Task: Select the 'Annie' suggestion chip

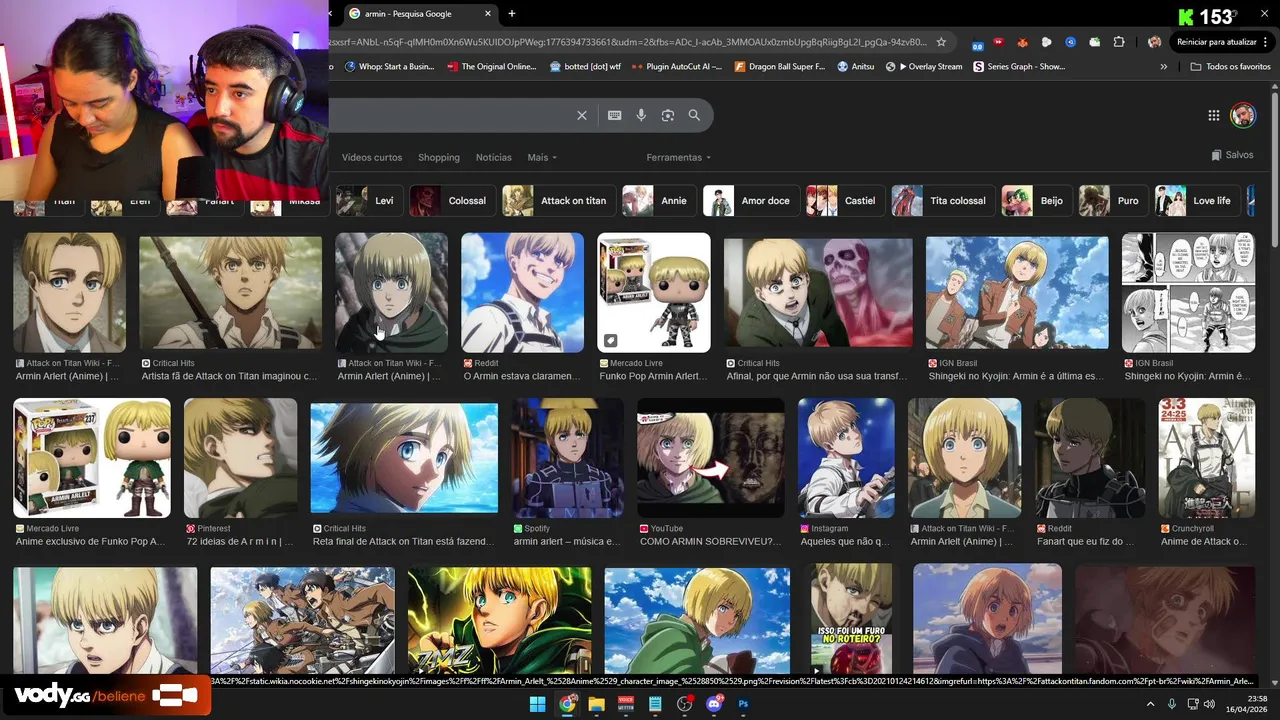Action: point(659,201)
